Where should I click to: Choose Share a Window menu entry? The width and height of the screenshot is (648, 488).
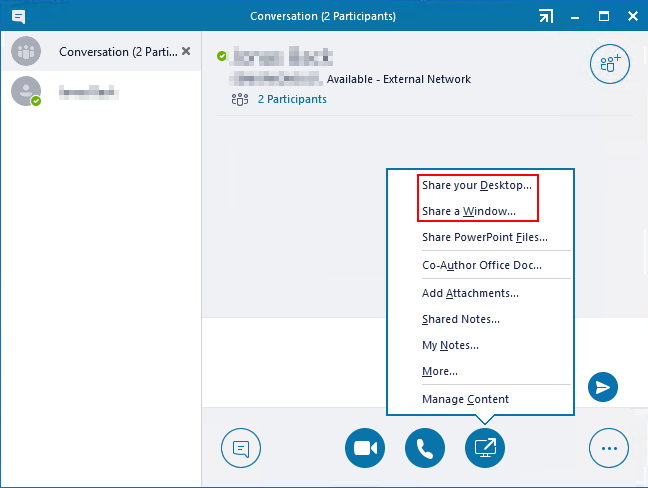coord(469,211)
